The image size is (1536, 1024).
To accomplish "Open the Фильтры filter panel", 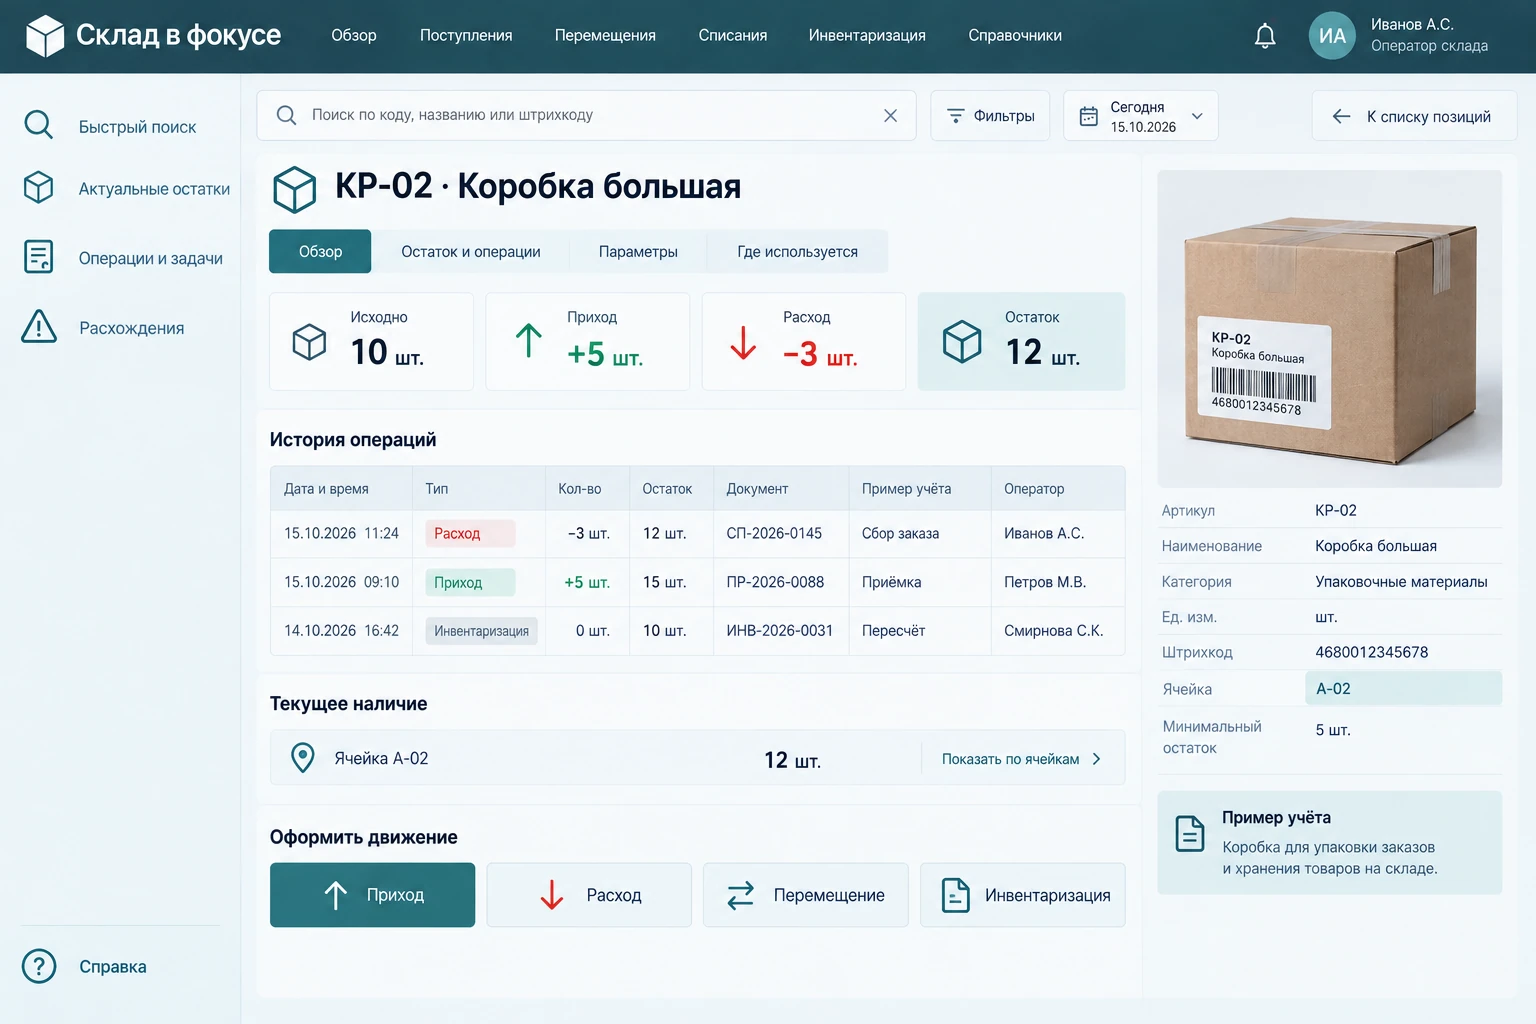I will pyautogui.click(x=990, y=116).
